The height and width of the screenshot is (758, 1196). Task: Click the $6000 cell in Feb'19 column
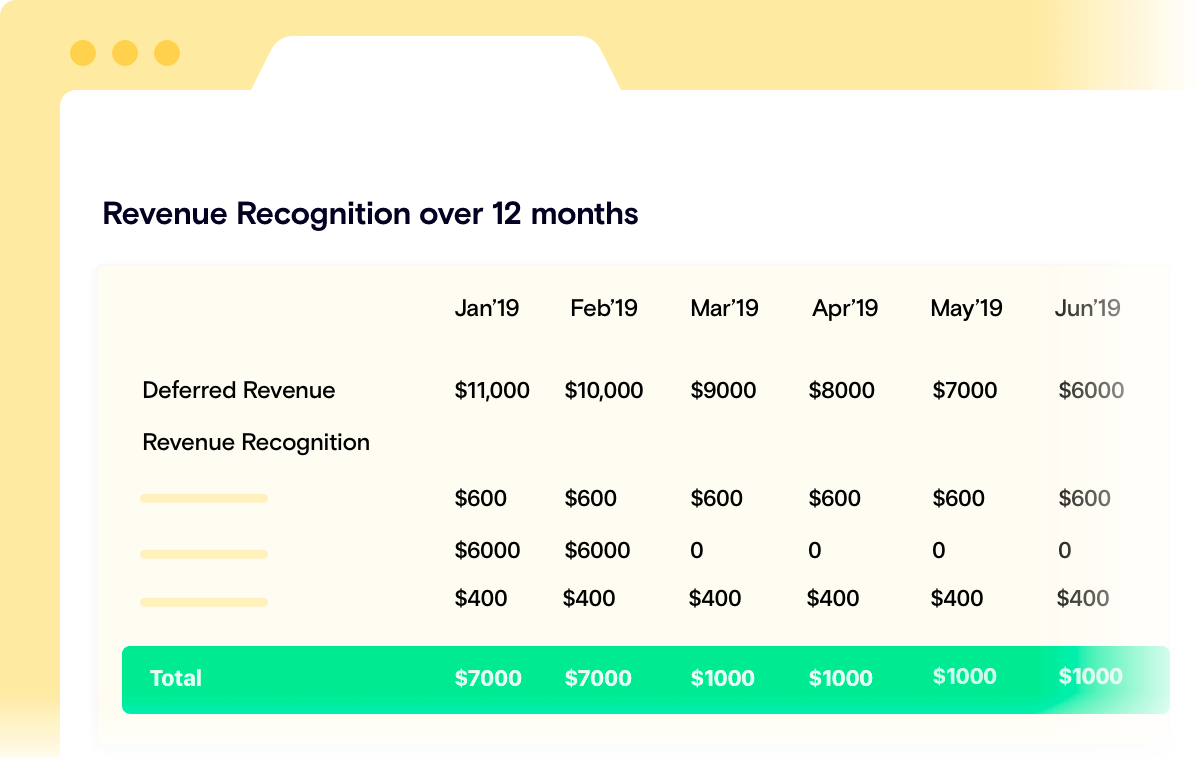pos(597,550)
